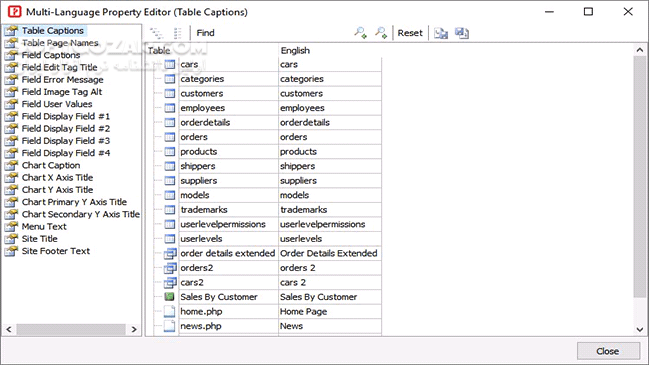Image resolution: width=649 pixels, height=365 pixels.
Task: Select Chart Primary Y Axis Title
Action: pos(74,202)
